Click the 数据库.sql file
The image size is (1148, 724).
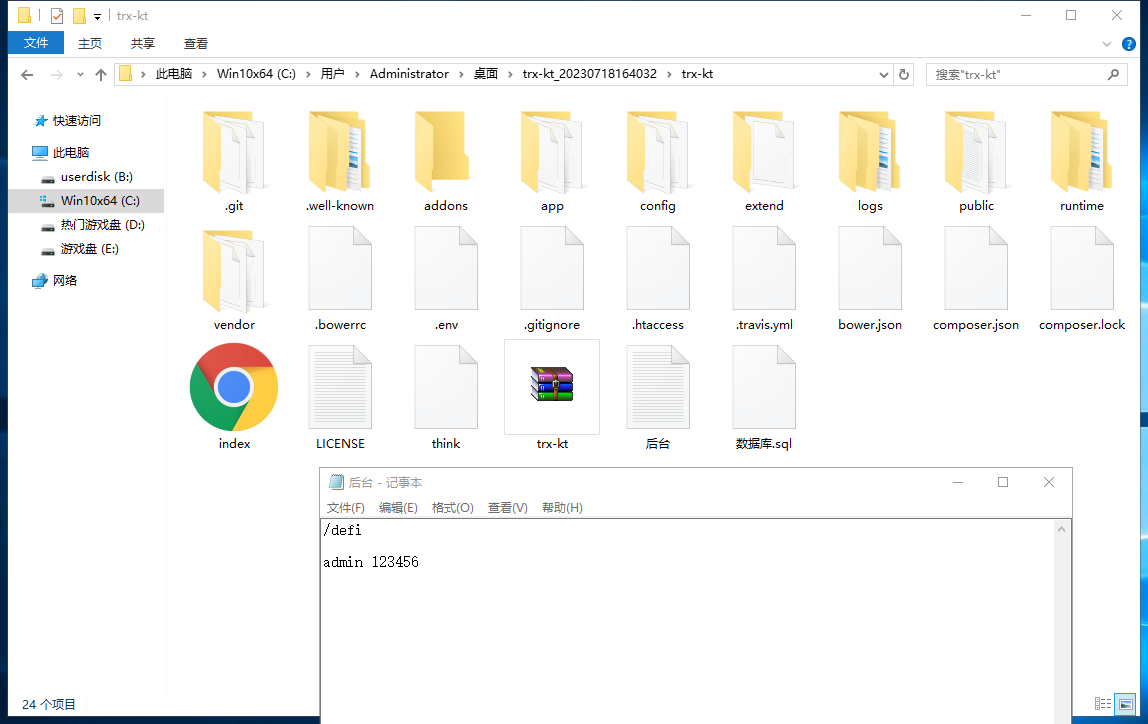(764, 388)
